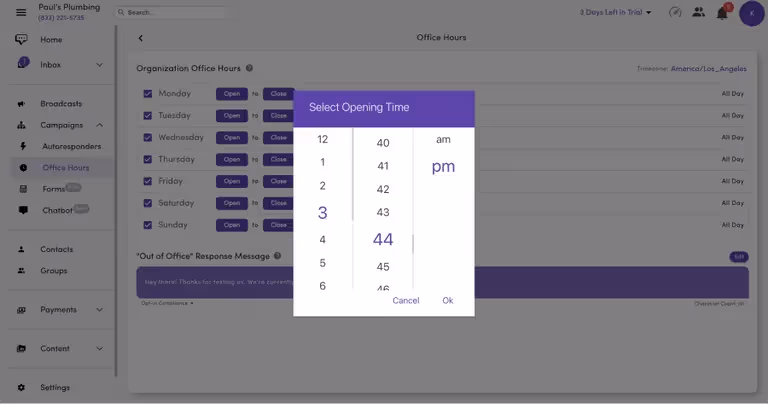Select hour 4 in time picker
Image resolution: width=768 pixels, height=404 pixels.
322,239
